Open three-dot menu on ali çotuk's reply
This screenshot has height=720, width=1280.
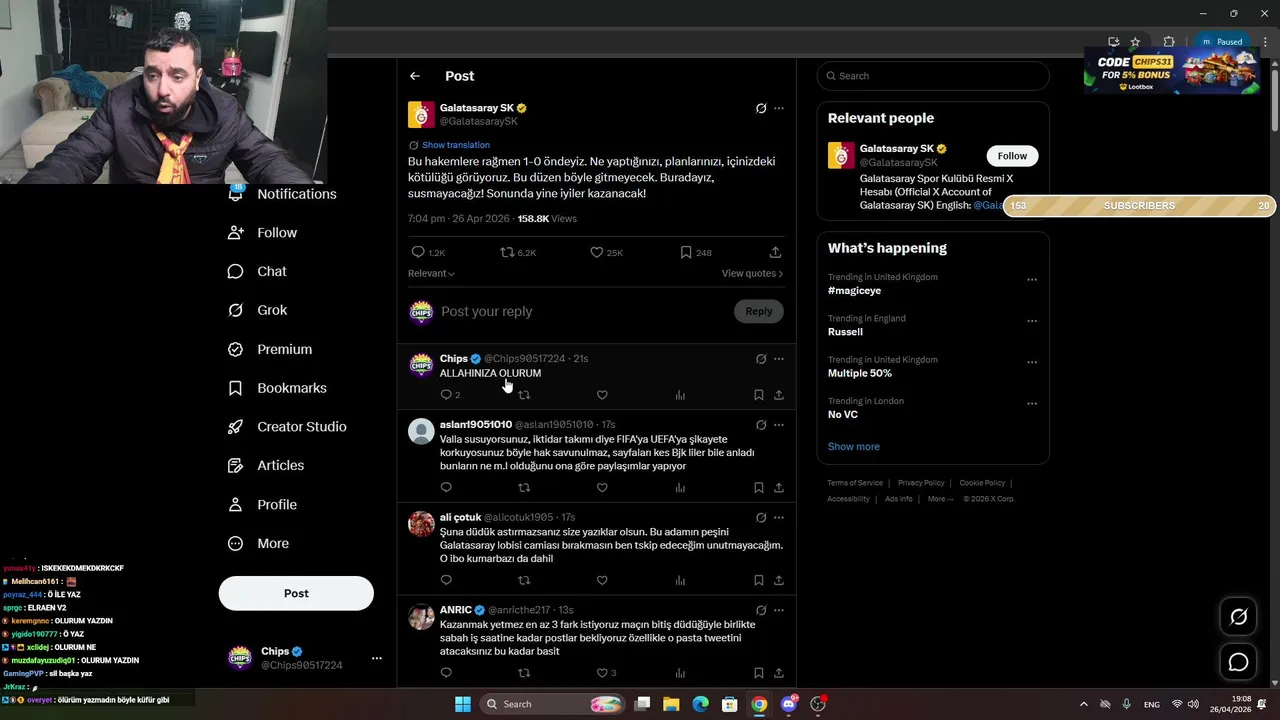click(779, 518)
